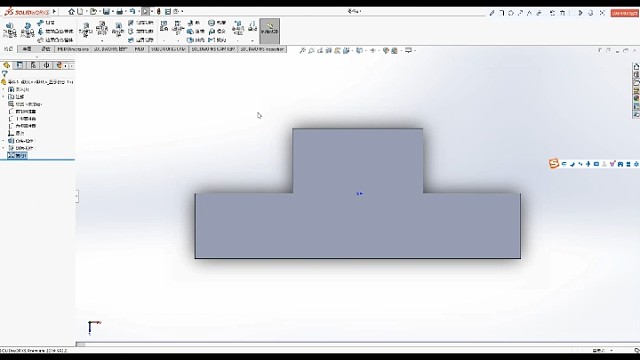
Task: Open the Sketch ribbon tab
Action: click(x=27, y=49)
